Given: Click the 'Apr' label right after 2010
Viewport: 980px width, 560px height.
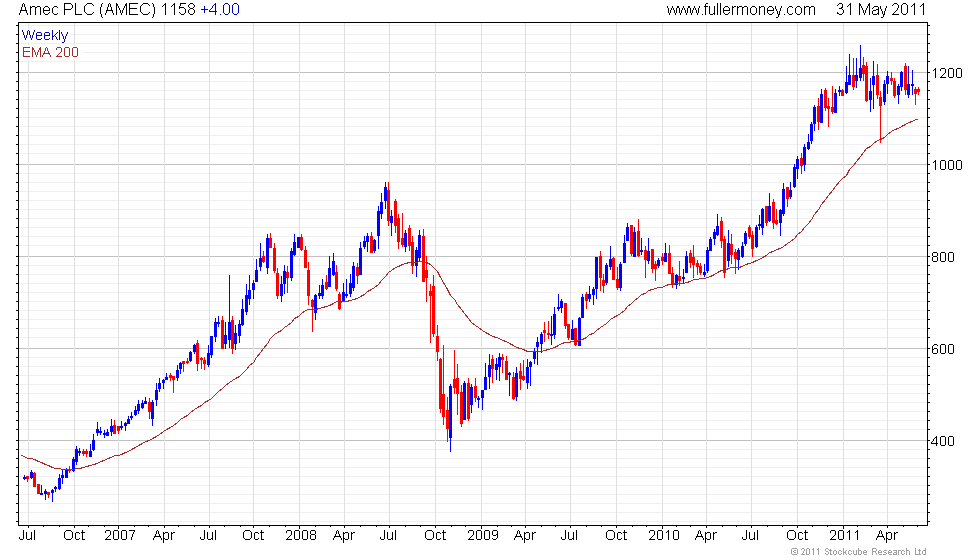Looking at the screenshot, I should [x=706, y=536].
